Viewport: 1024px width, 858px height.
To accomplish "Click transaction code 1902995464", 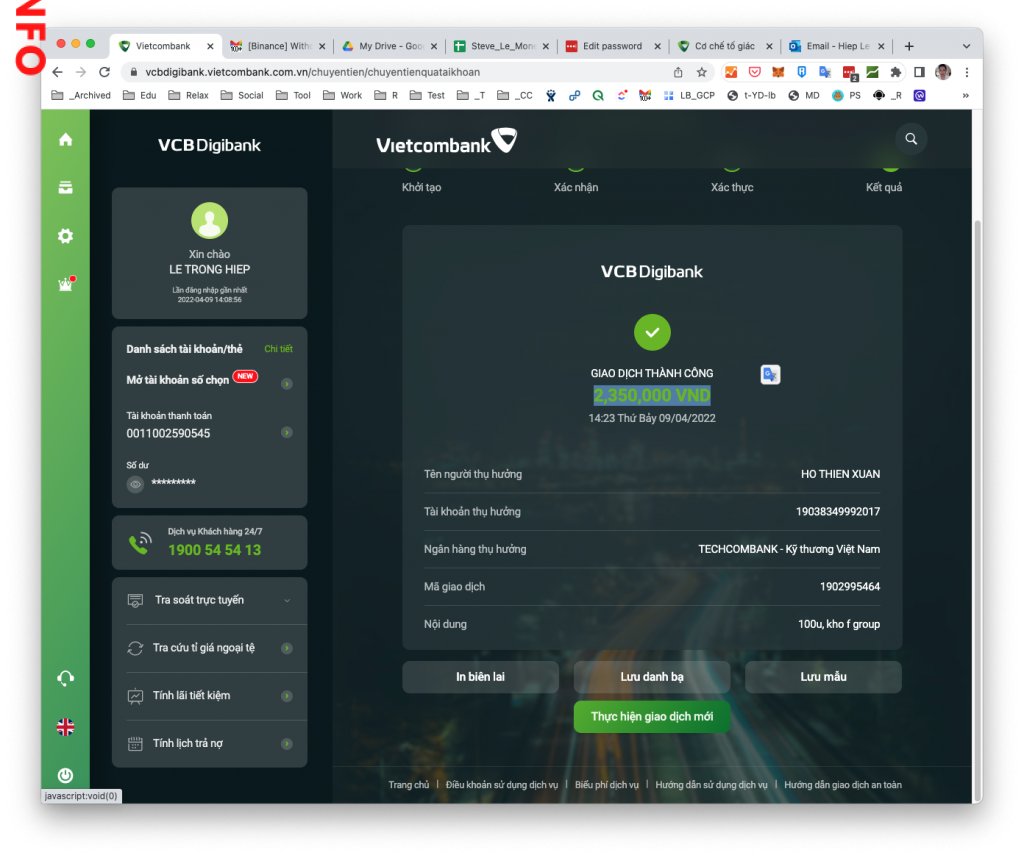I will (850, 587).
